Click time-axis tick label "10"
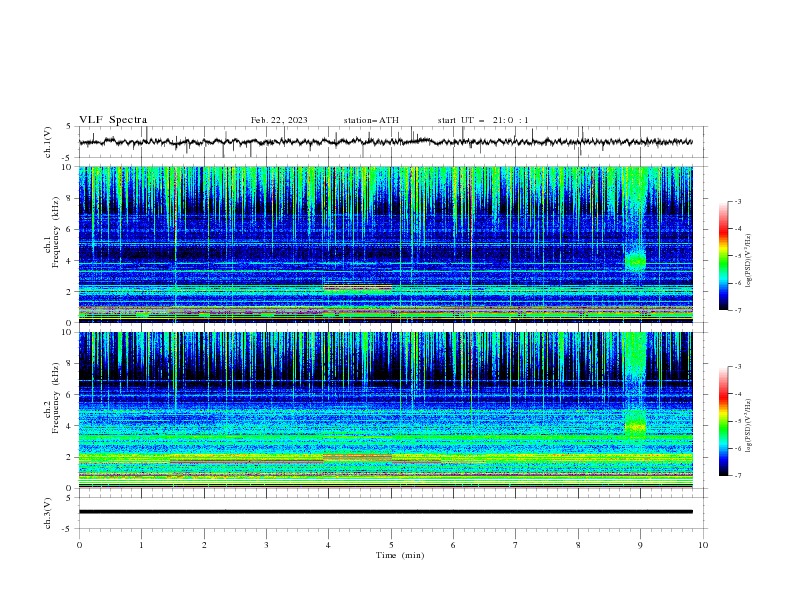 coord(703,545)
